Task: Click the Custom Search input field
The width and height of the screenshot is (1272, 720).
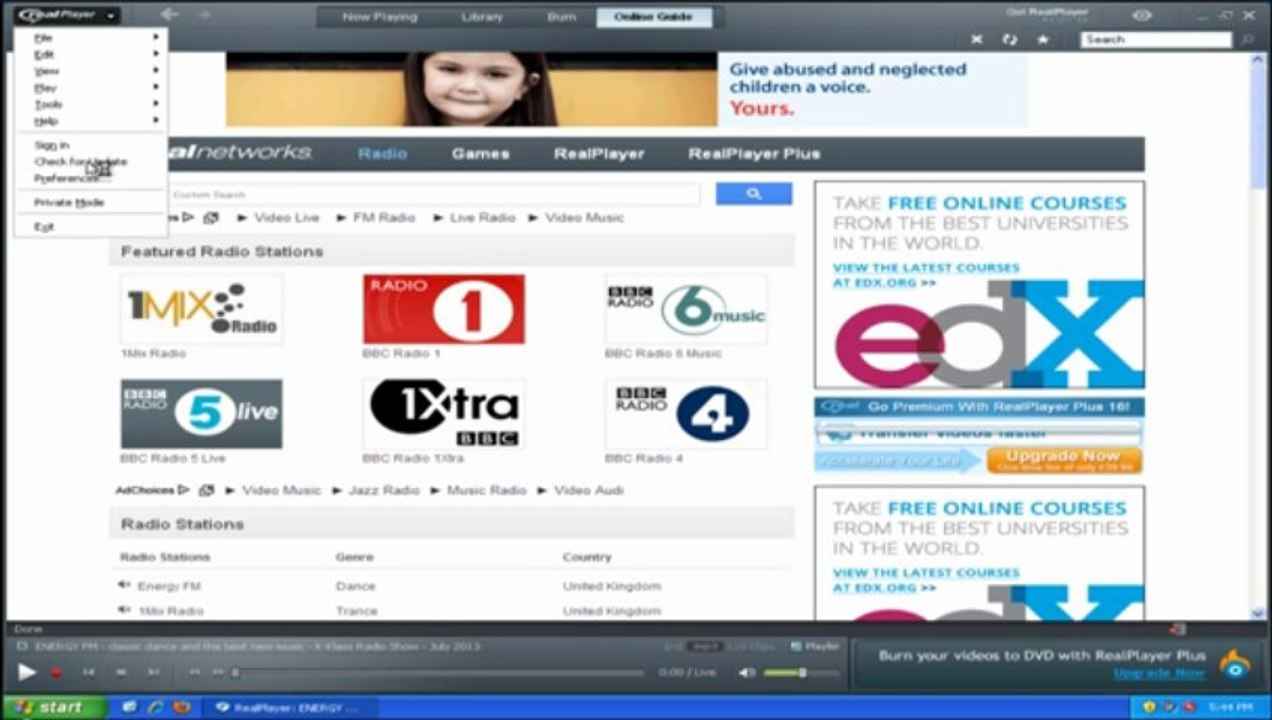Action: 432,194
